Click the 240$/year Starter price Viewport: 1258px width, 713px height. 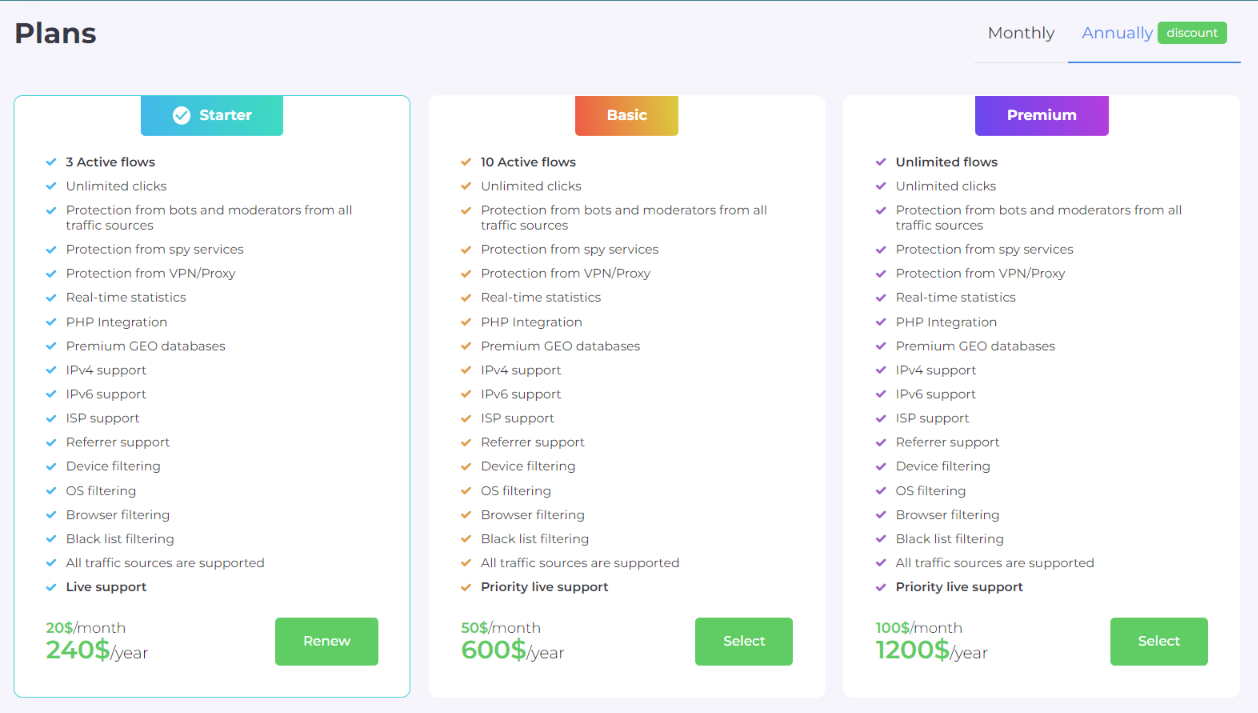click(x=97, y=651)
